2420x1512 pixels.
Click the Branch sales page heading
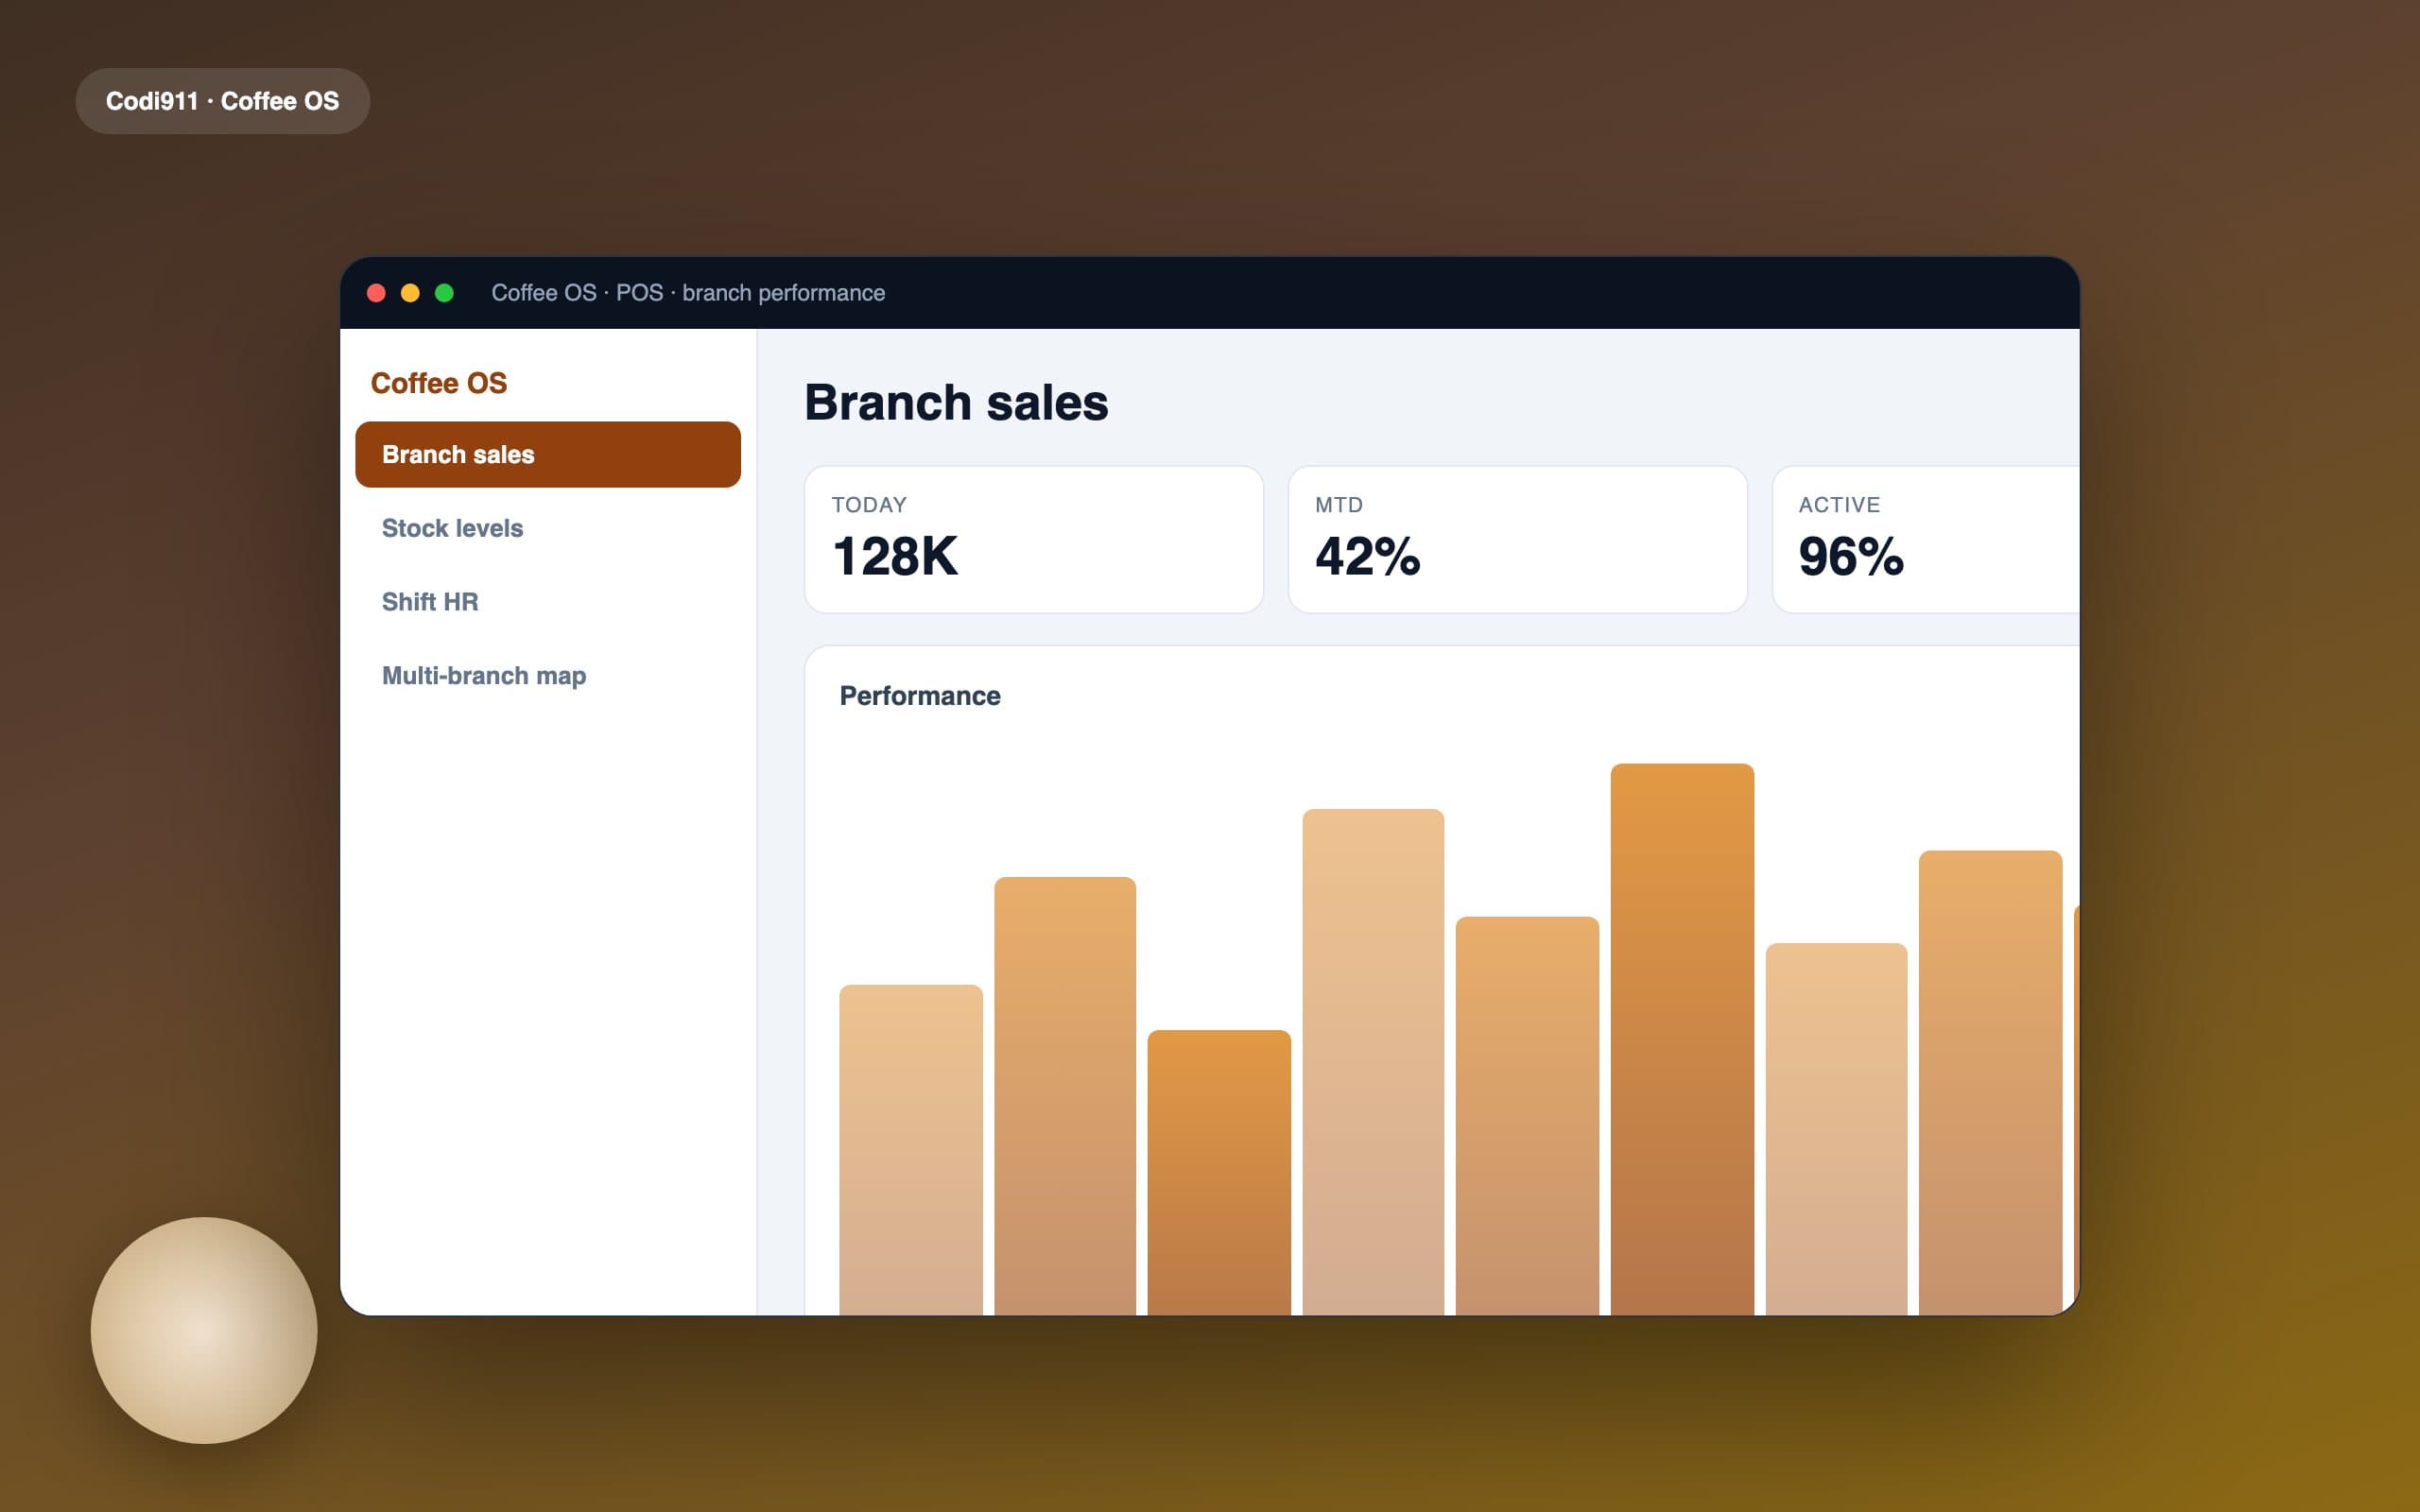pyautogui.click(x=956, y=403)
